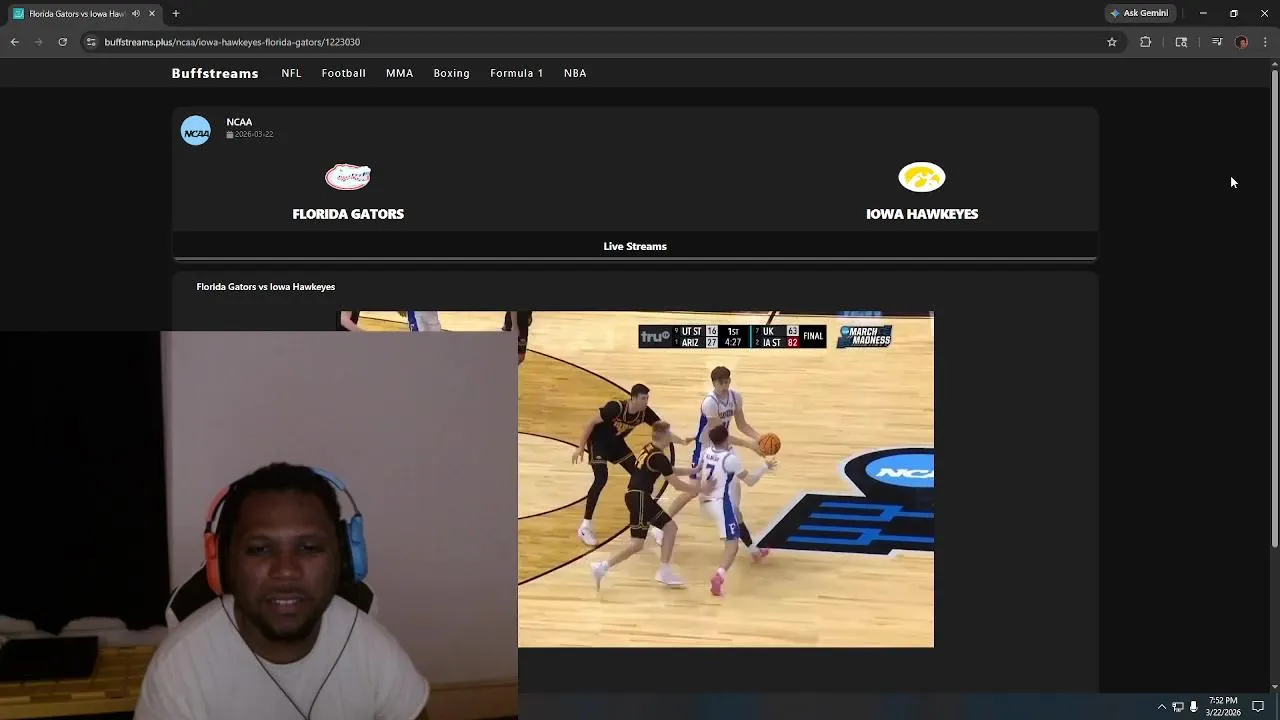The width and height of the screenshot is (1280, 720).
Task: Go back with the browser back arrow
Action: coord(14,42)
